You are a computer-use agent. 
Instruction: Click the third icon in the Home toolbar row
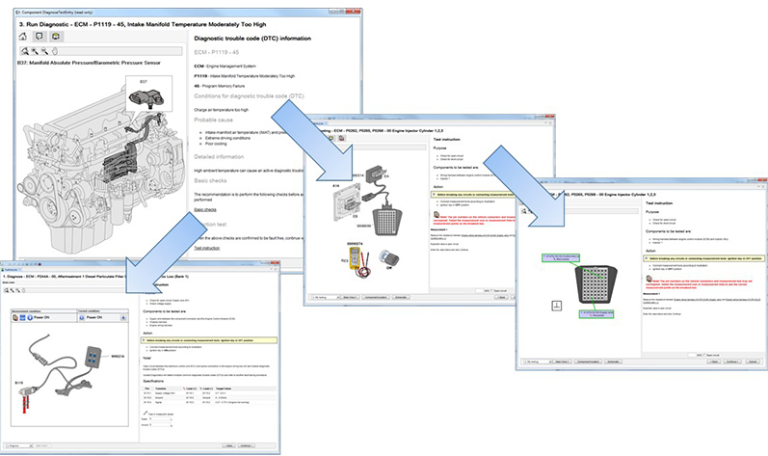tap(57, 36)
